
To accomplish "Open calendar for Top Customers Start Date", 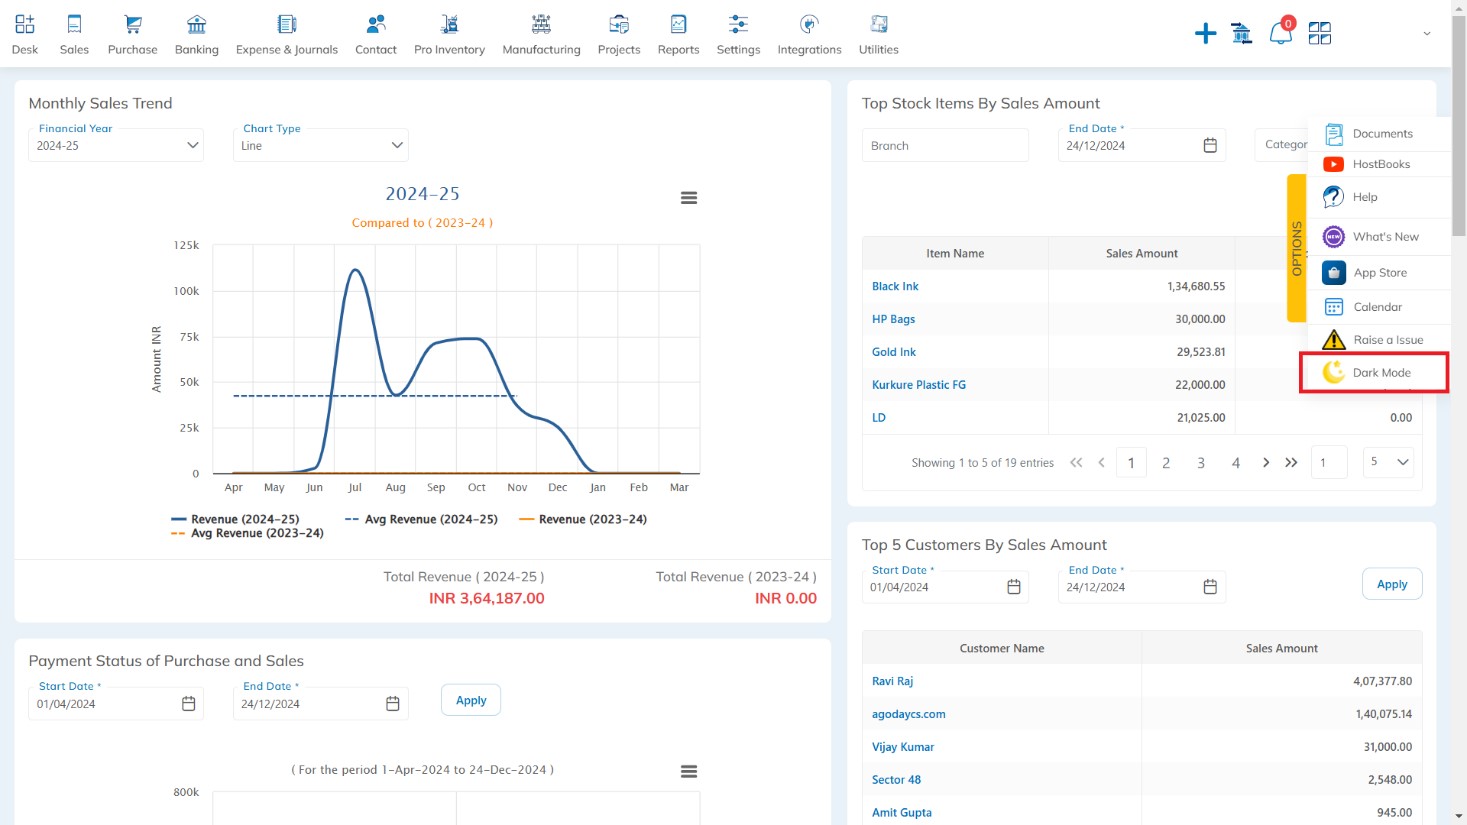I will coord(1014,587).
